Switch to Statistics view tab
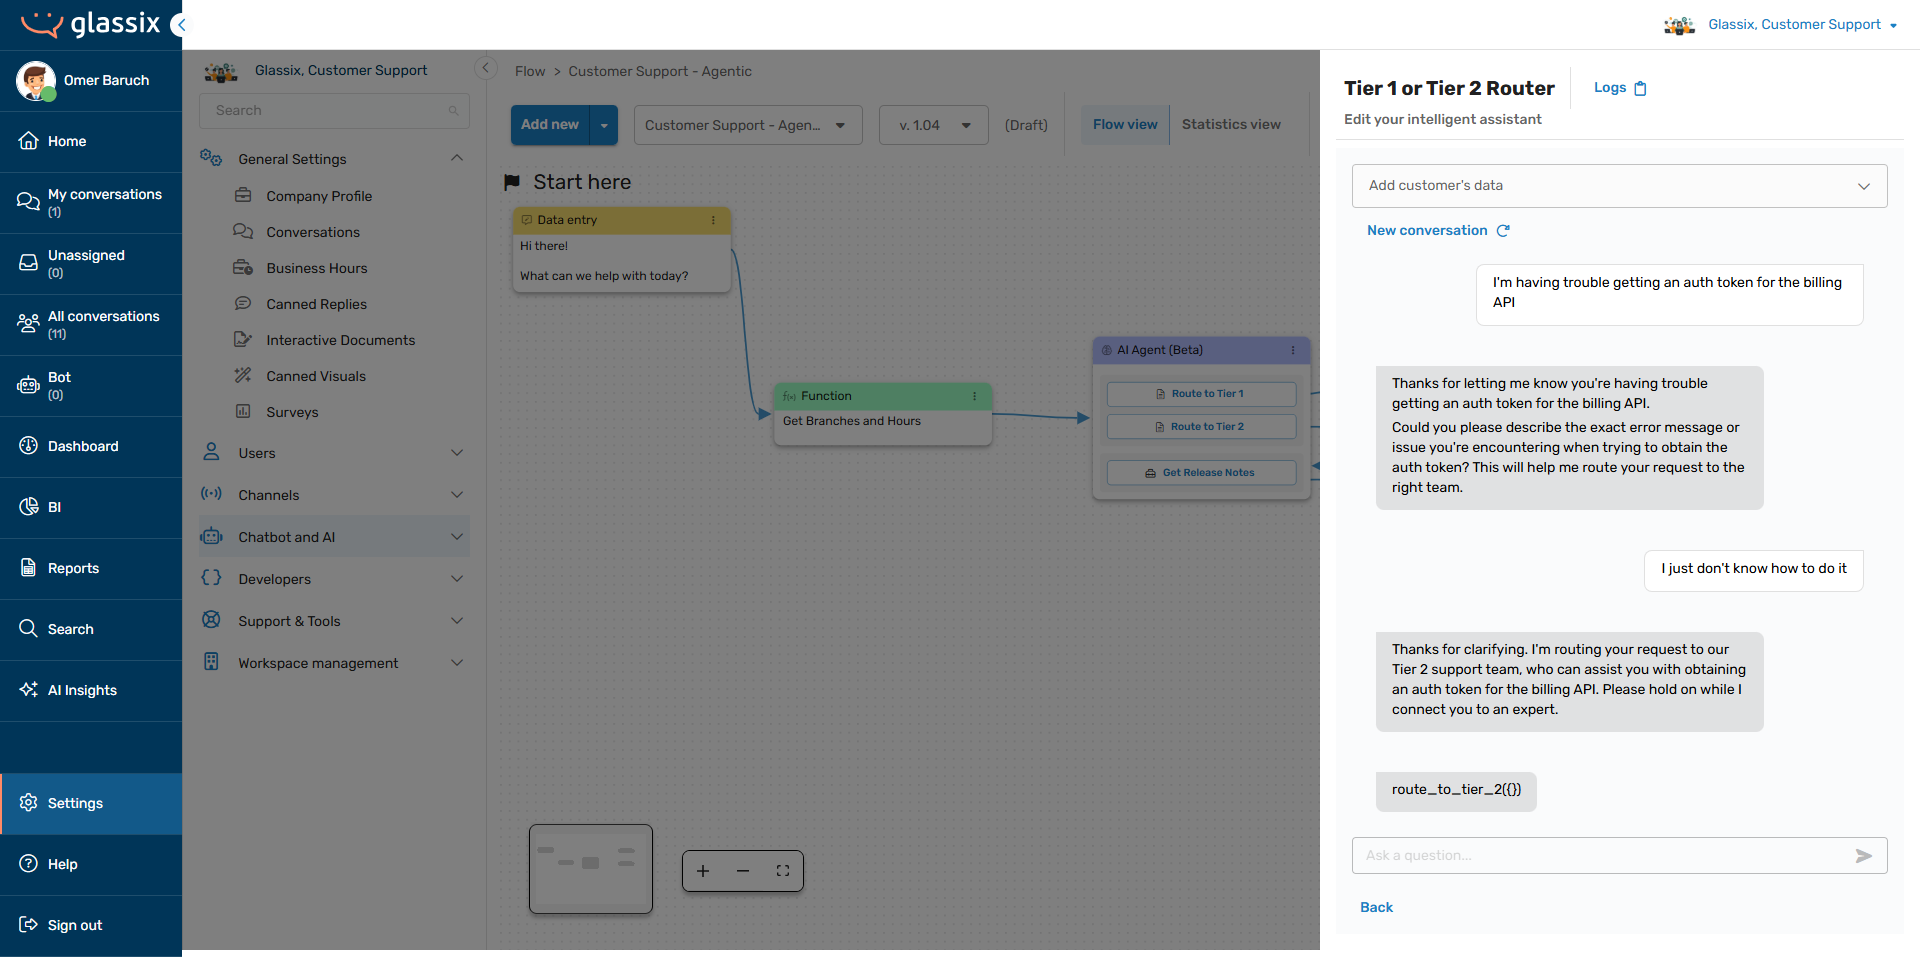The height and width of the screenshot is (957, 1920). point(1231,124)
